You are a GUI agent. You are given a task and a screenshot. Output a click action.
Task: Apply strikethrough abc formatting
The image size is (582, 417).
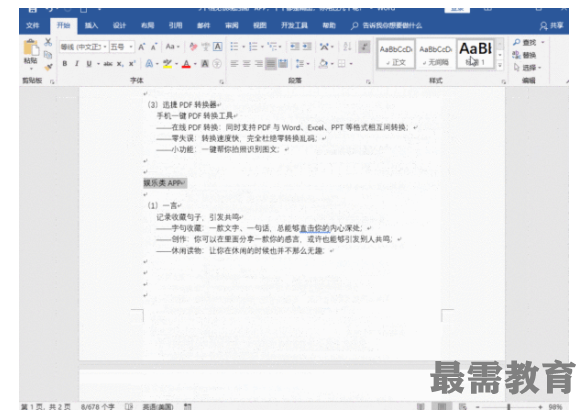108,64
